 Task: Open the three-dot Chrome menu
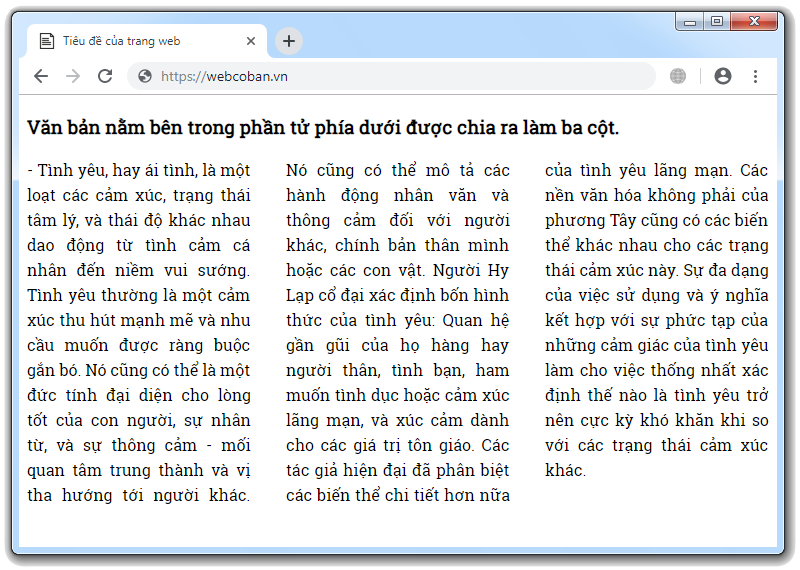pyautogui.click(x=755, y=76)
